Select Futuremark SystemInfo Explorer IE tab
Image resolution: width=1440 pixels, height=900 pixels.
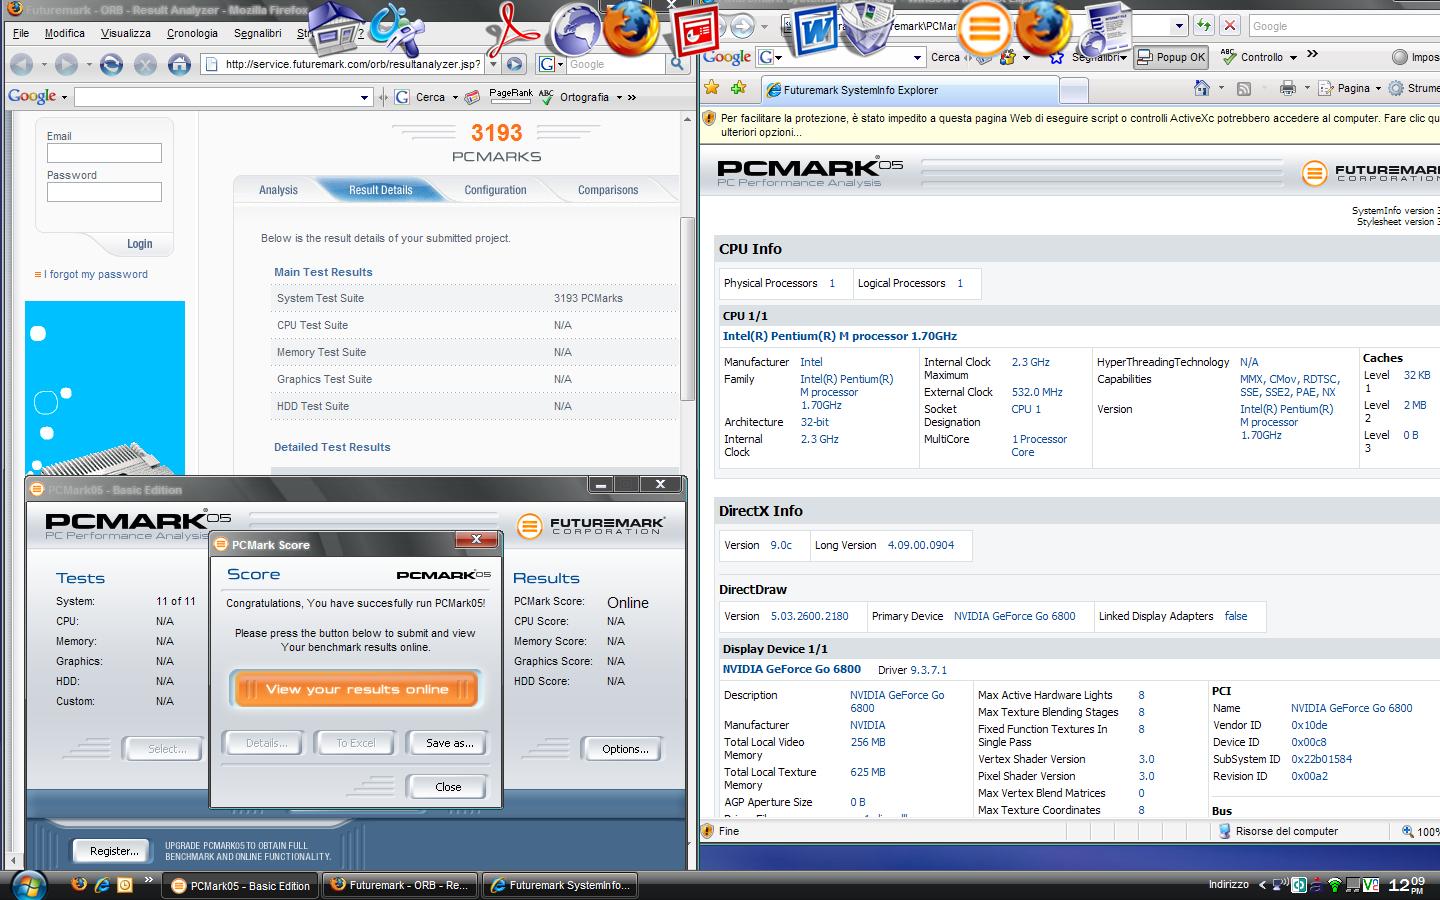908,90
